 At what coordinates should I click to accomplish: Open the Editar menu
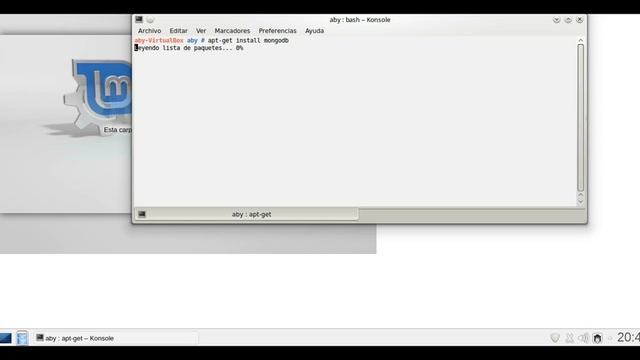point(178,31)
